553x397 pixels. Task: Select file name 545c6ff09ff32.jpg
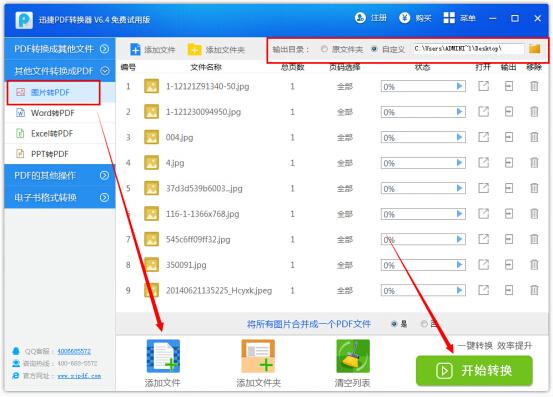click(x=198, y=240)
